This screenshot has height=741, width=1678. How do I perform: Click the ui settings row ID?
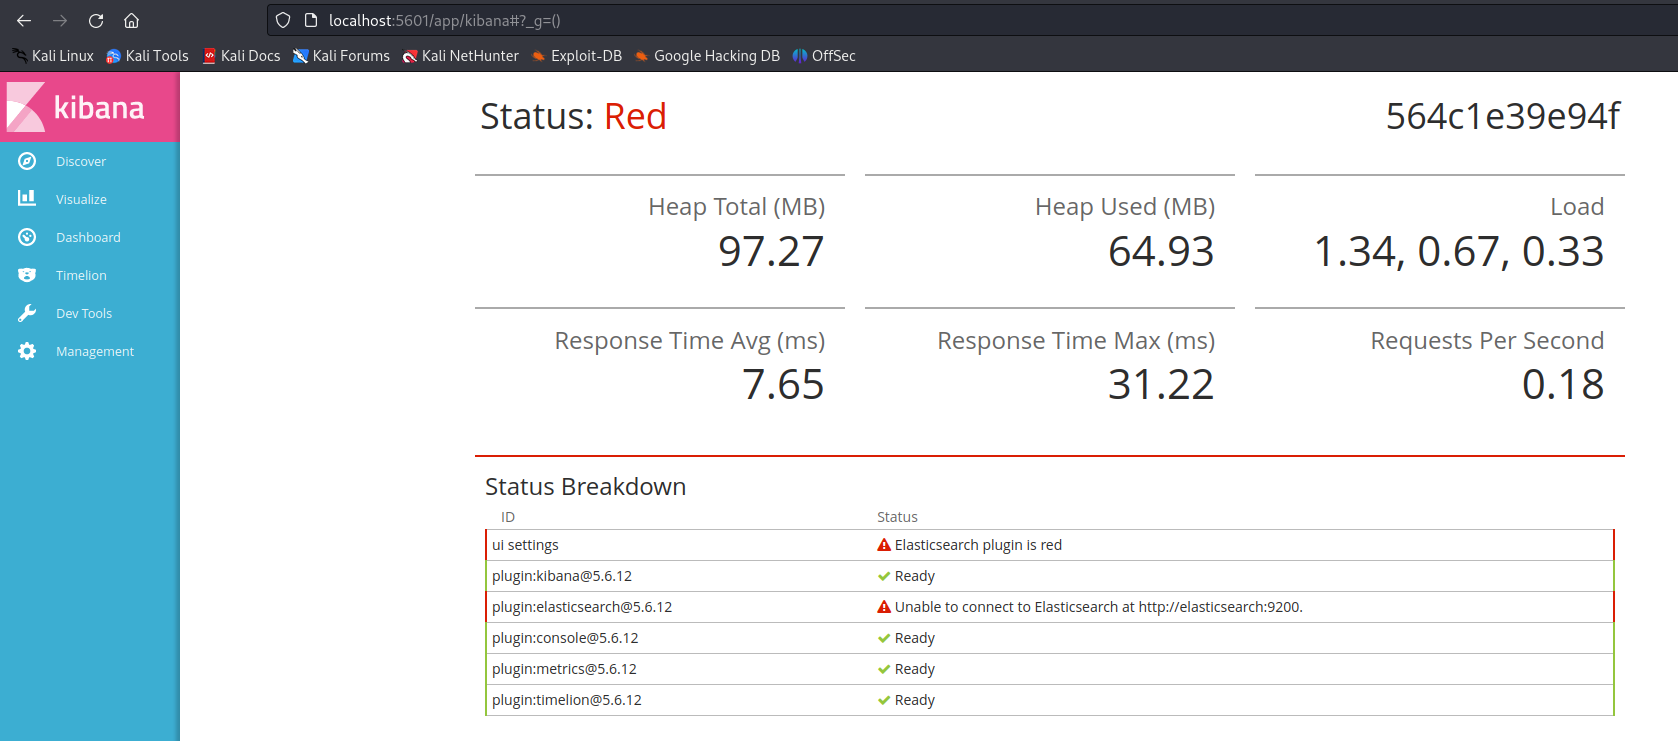(x=525, y=545)
